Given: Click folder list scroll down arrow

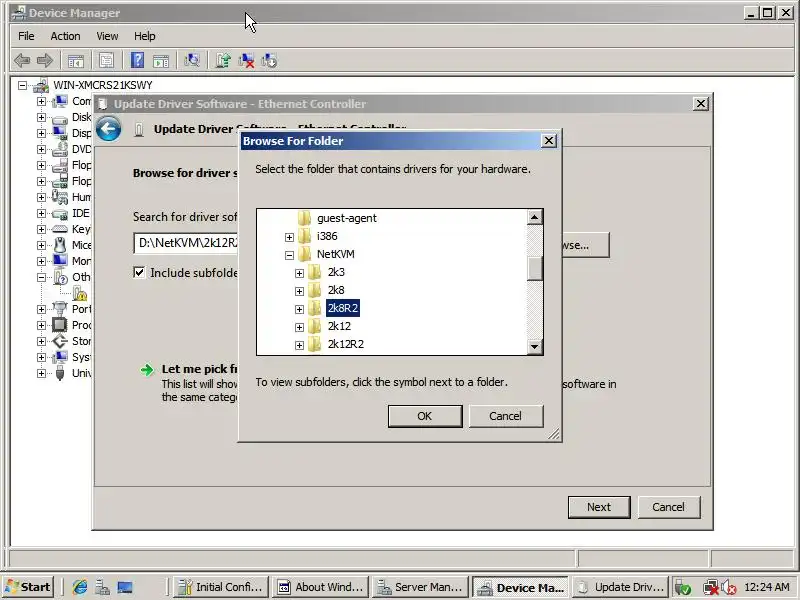Looking at the screenshot, I should pos(534,347).
